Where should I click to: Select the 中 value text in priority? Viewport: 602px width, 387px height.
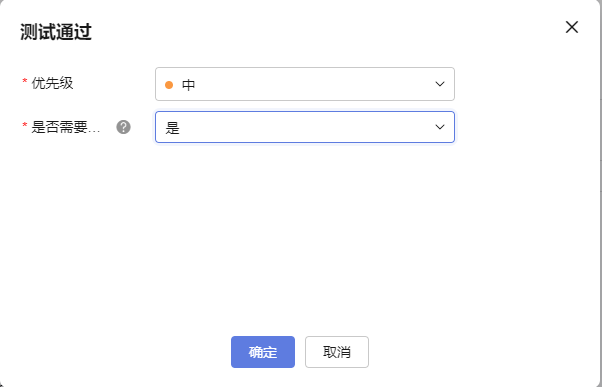pos(188,84)
